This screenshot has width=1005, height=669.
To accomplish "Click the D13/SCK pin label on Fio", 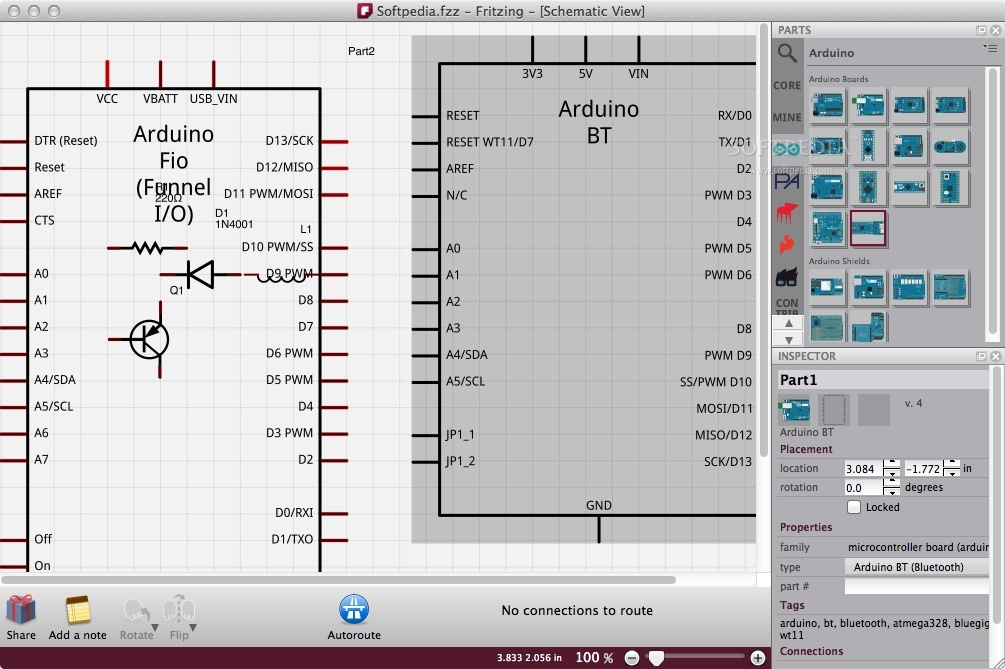I will point(290,140).
